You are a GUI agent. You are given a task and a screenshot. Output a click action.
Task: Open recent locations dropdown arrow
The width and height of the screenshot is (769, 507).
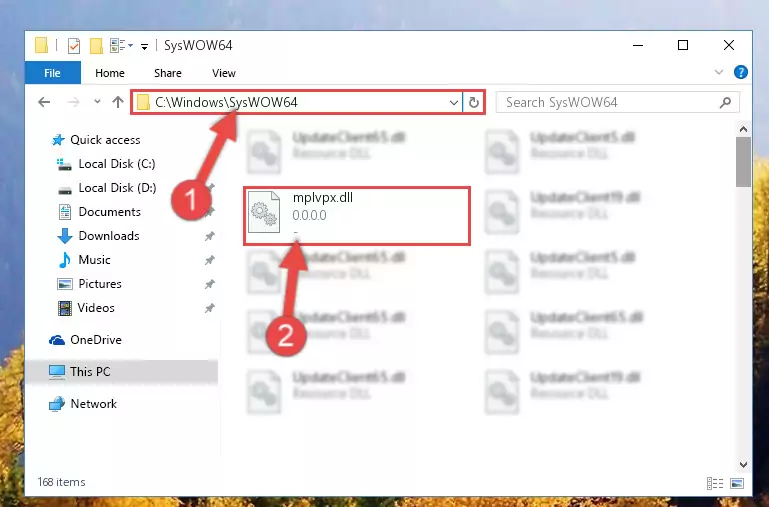tap(97, 102)
